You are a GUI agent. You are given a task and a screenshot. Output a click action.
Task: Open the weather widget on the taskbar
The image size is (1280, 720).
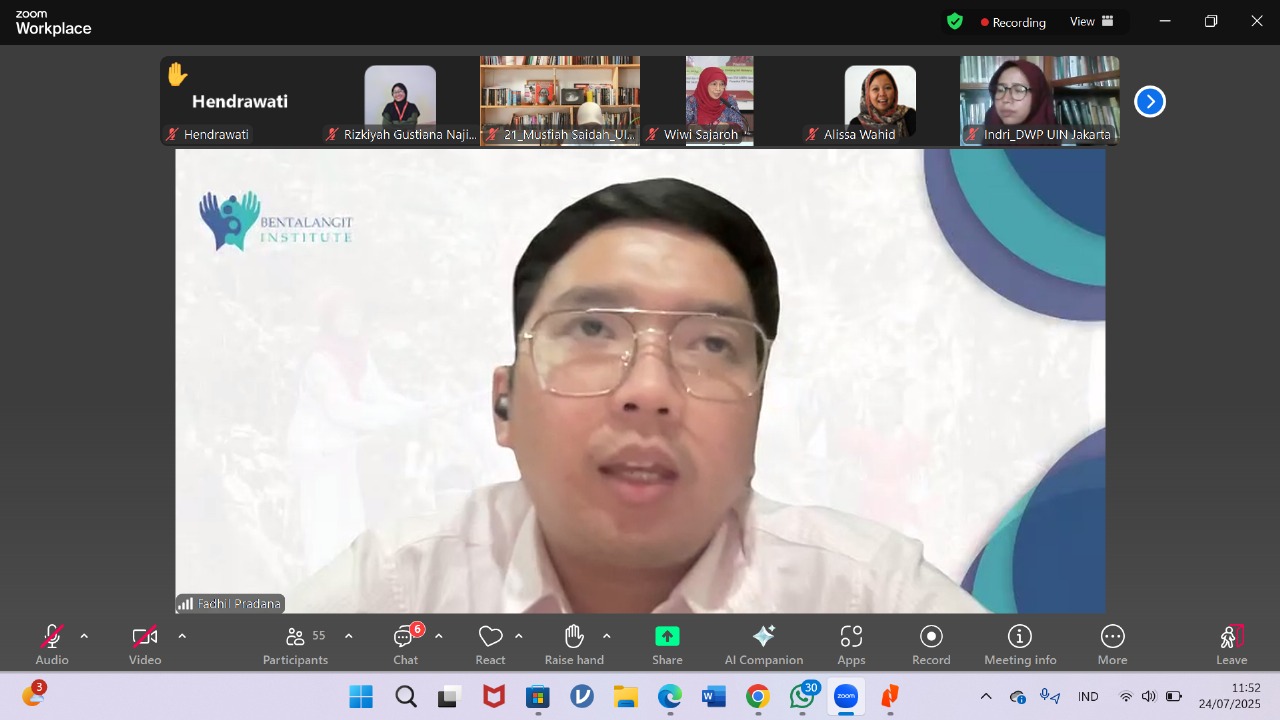(34, 694)
